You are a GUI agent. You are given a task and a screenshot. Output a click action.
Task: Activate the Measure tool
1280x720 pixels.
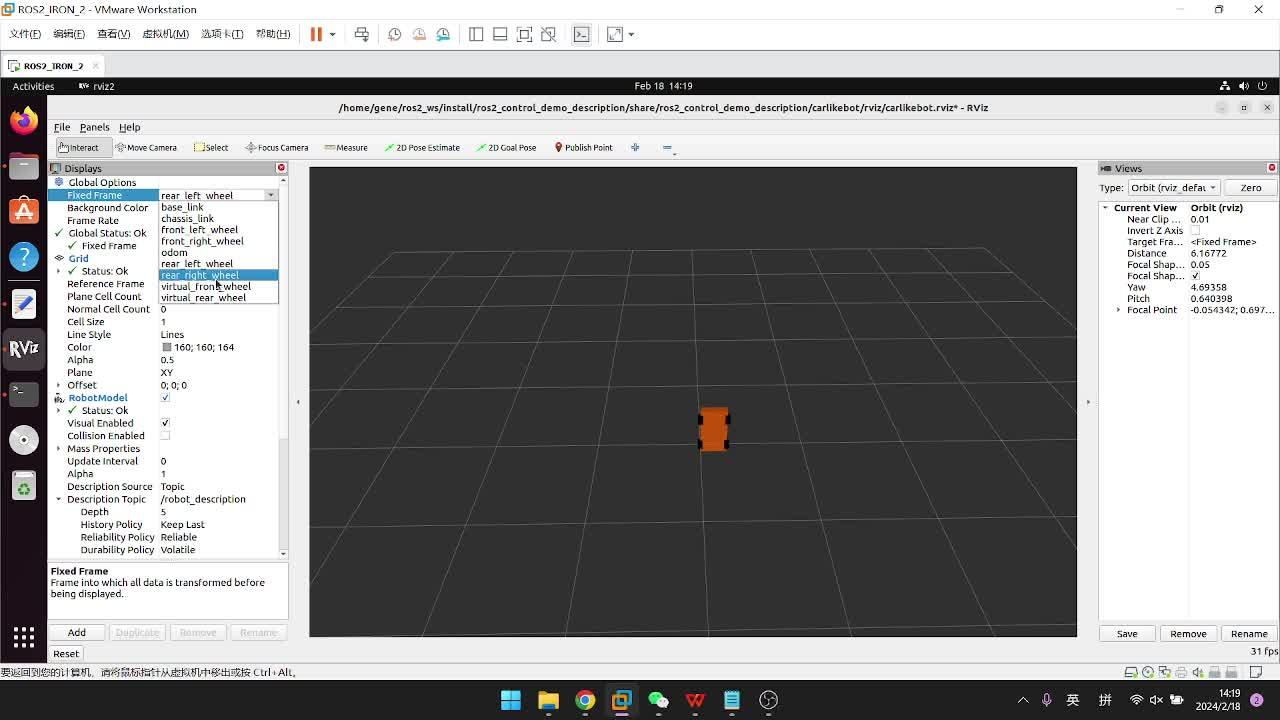coord(346,147)
